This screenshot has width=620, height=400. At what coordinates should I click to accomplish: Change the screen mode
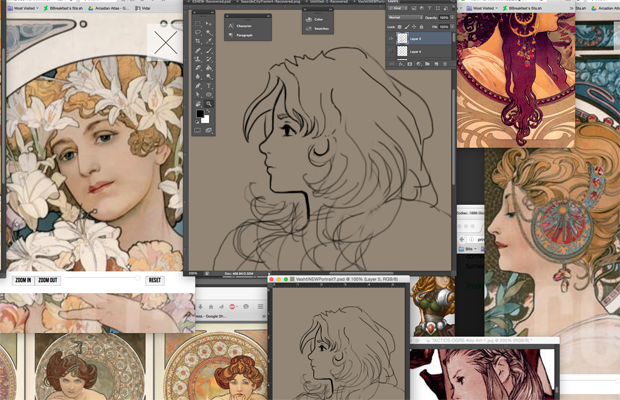coord(208,130)
